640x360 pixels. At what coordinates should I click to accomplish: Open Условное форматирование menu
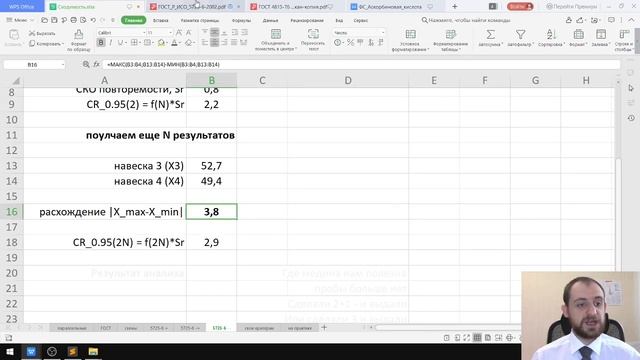coord(410,40)
